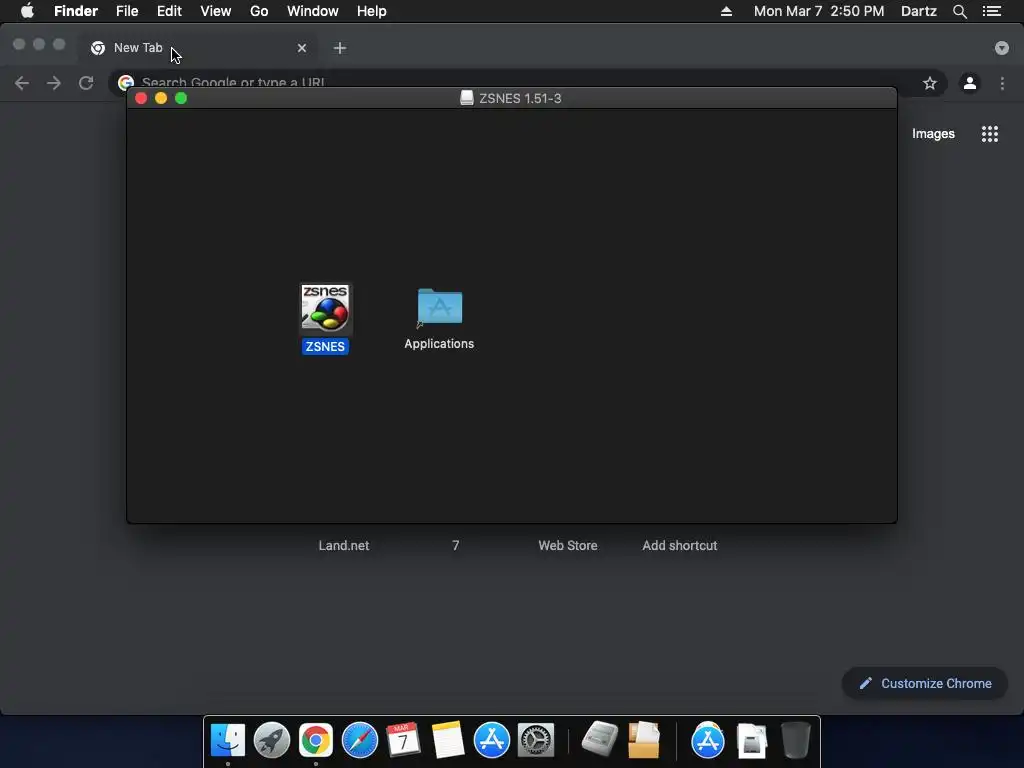Open Calendar from the Dock

click(403, 740)
